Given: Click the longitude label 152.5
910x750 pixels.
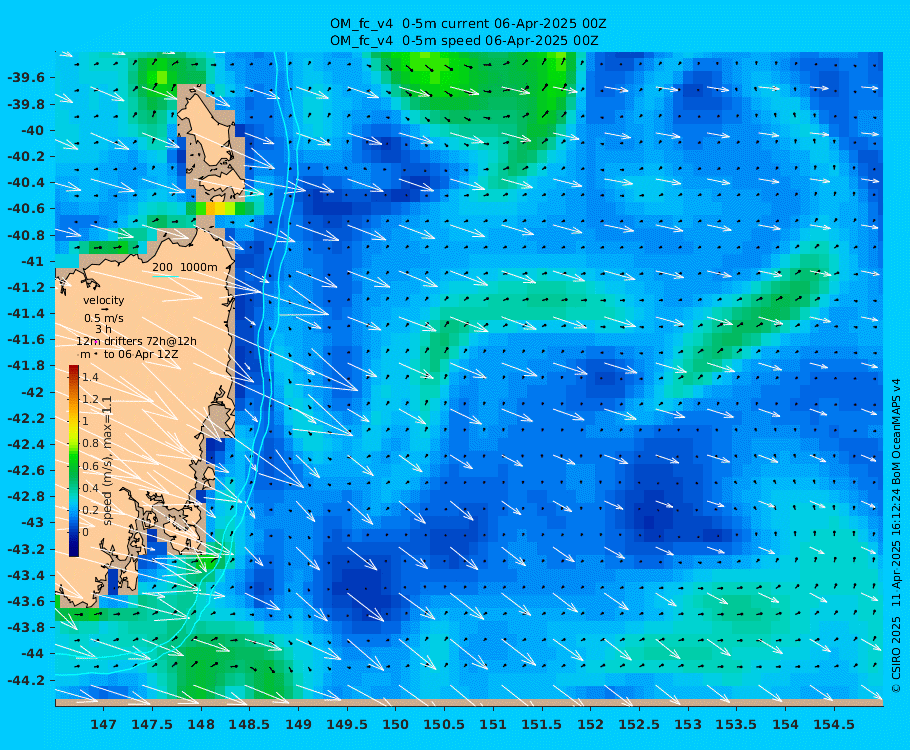Looking at the screenshot, I should pos(639,724).
